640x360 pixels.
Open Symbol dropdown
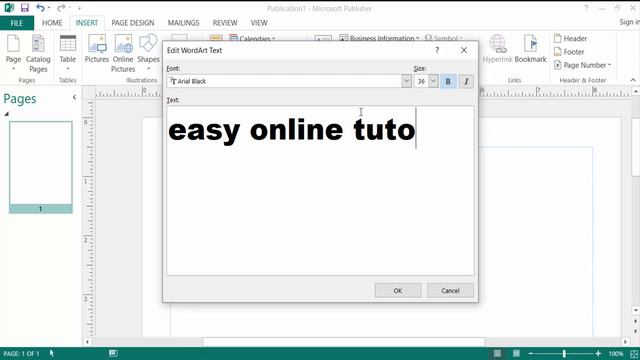pos(444,38)
